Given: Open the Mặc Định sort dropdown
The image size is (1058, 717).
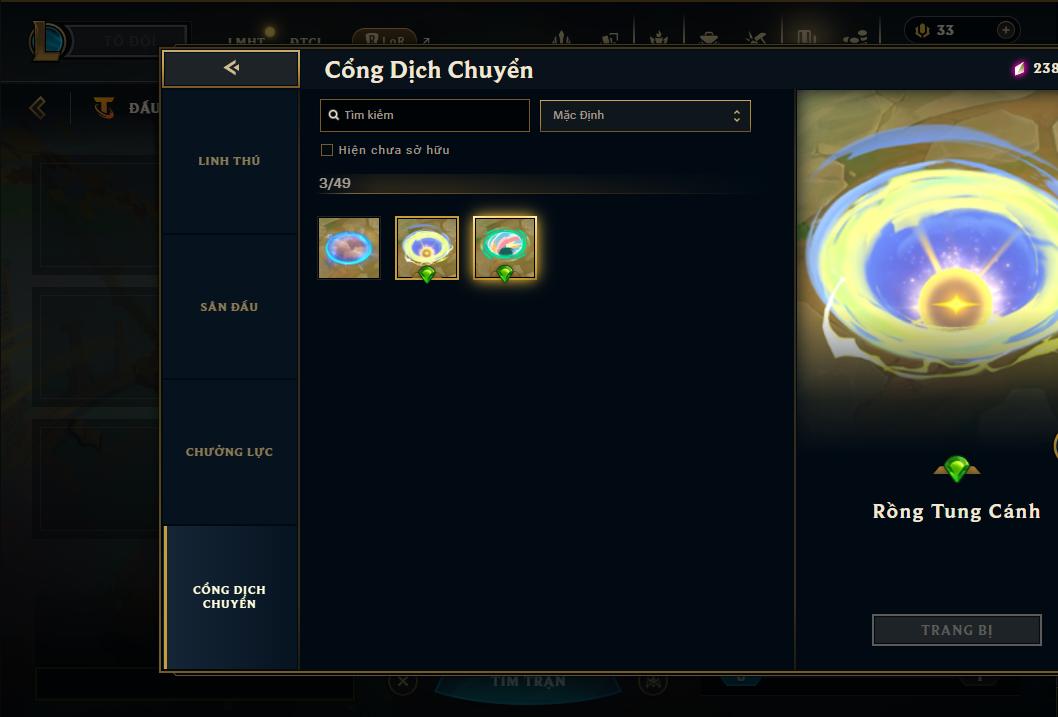Looking at the screenshot, I should click(x=645, y=115).
